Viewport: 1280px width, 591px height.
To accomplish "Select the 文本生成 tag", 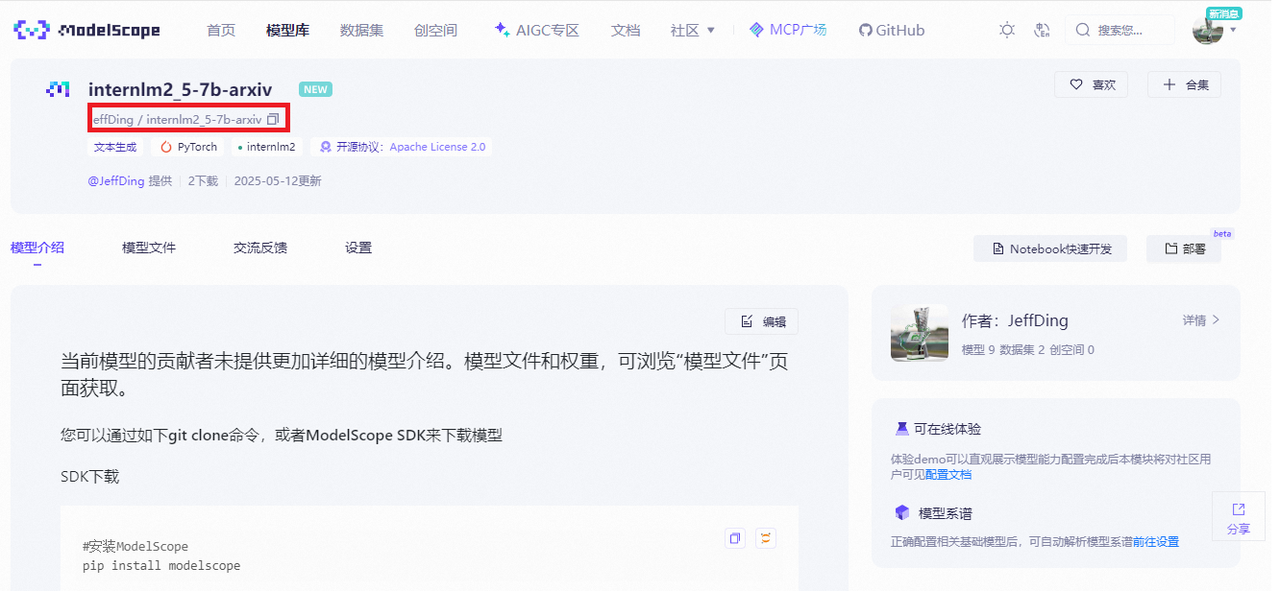I will click(x=115, y=147).
